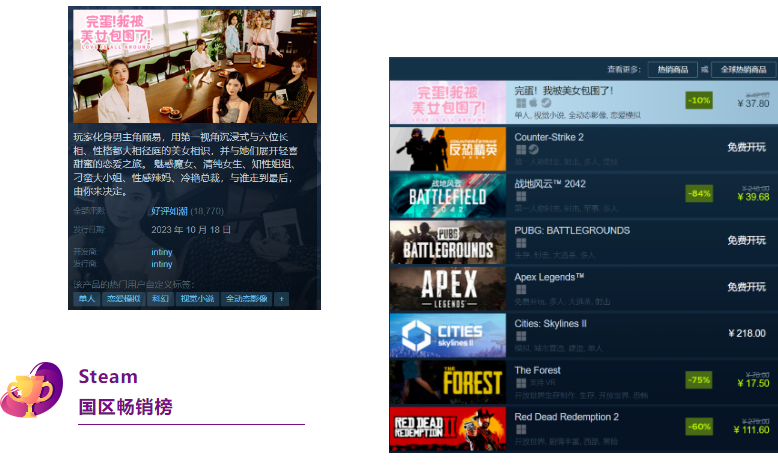Open the 完蛋!我被美女包围了! capsule image in list
Screen dimensions: 778x469
click(x=448, y=103)
